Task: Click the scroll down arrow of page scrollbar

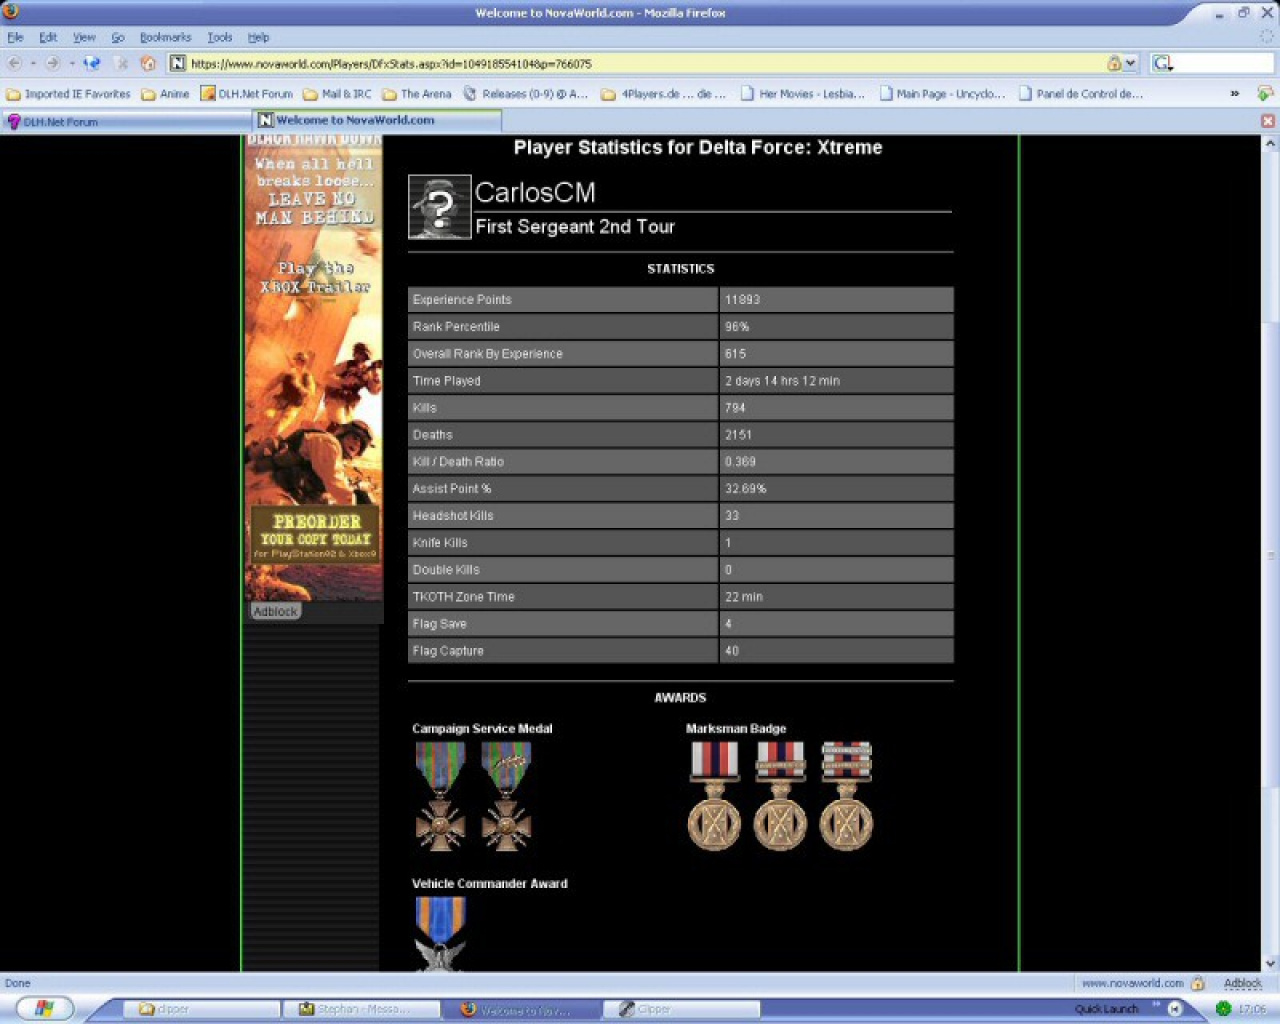Action: coord(1270,964)
